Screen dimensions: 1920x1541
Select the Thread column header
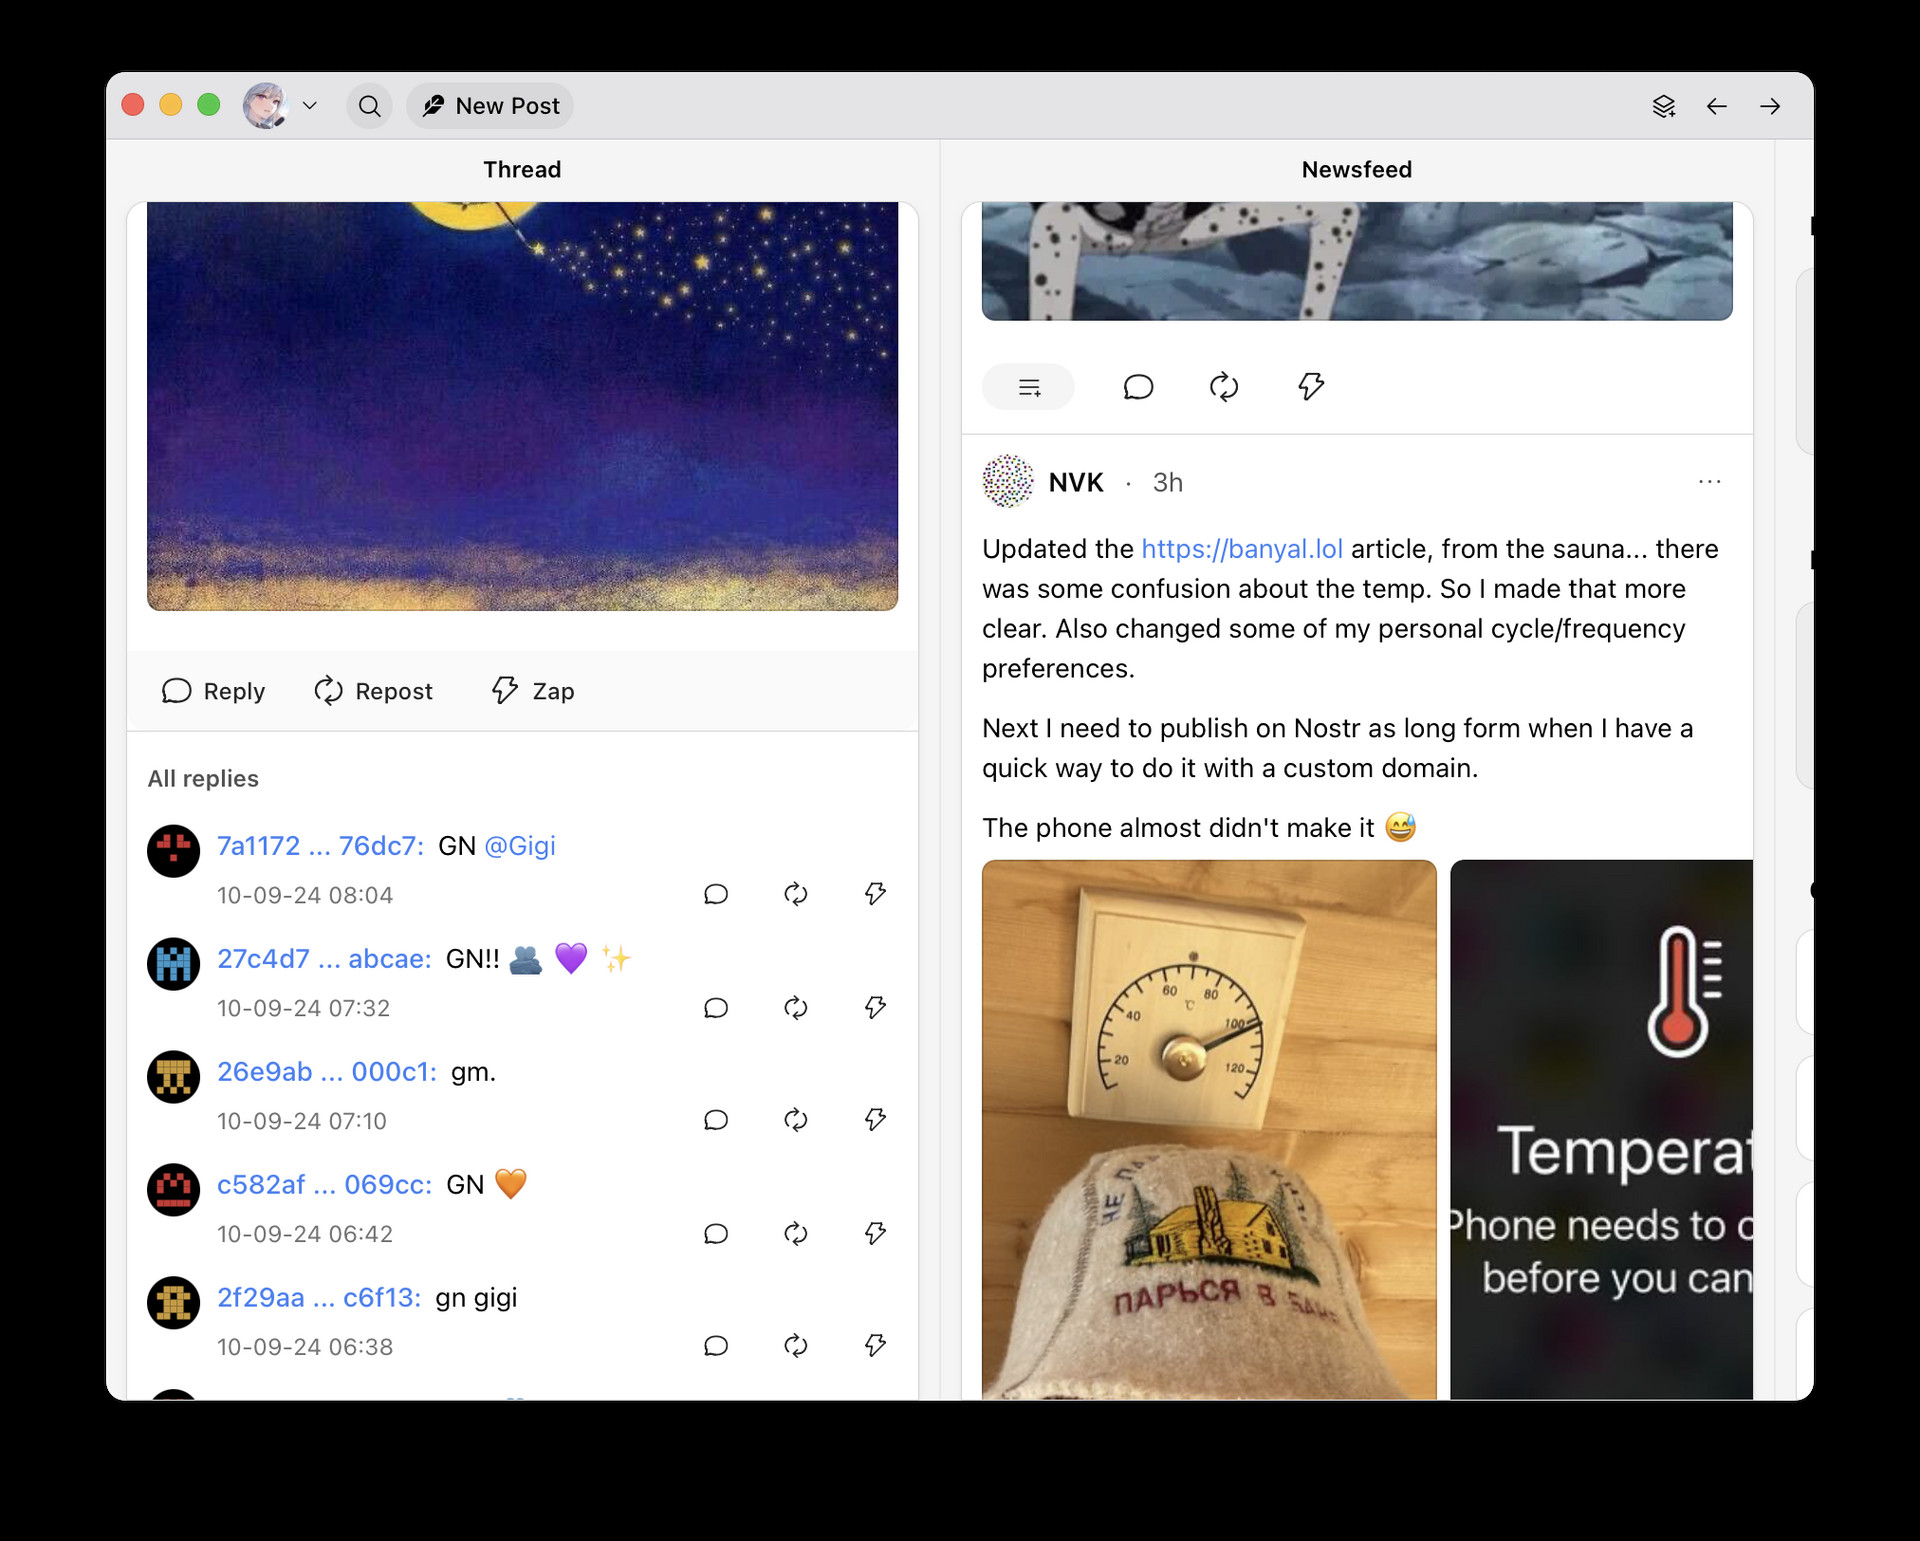[x=522, y=170]
